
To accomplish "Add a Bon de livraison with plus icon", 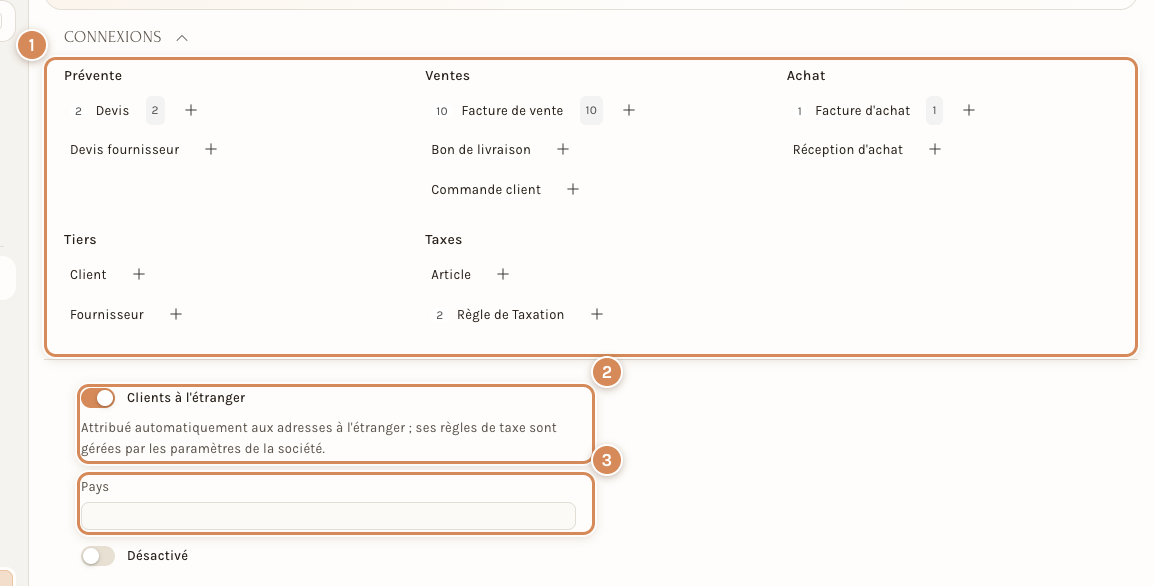I will click(562, 149).
